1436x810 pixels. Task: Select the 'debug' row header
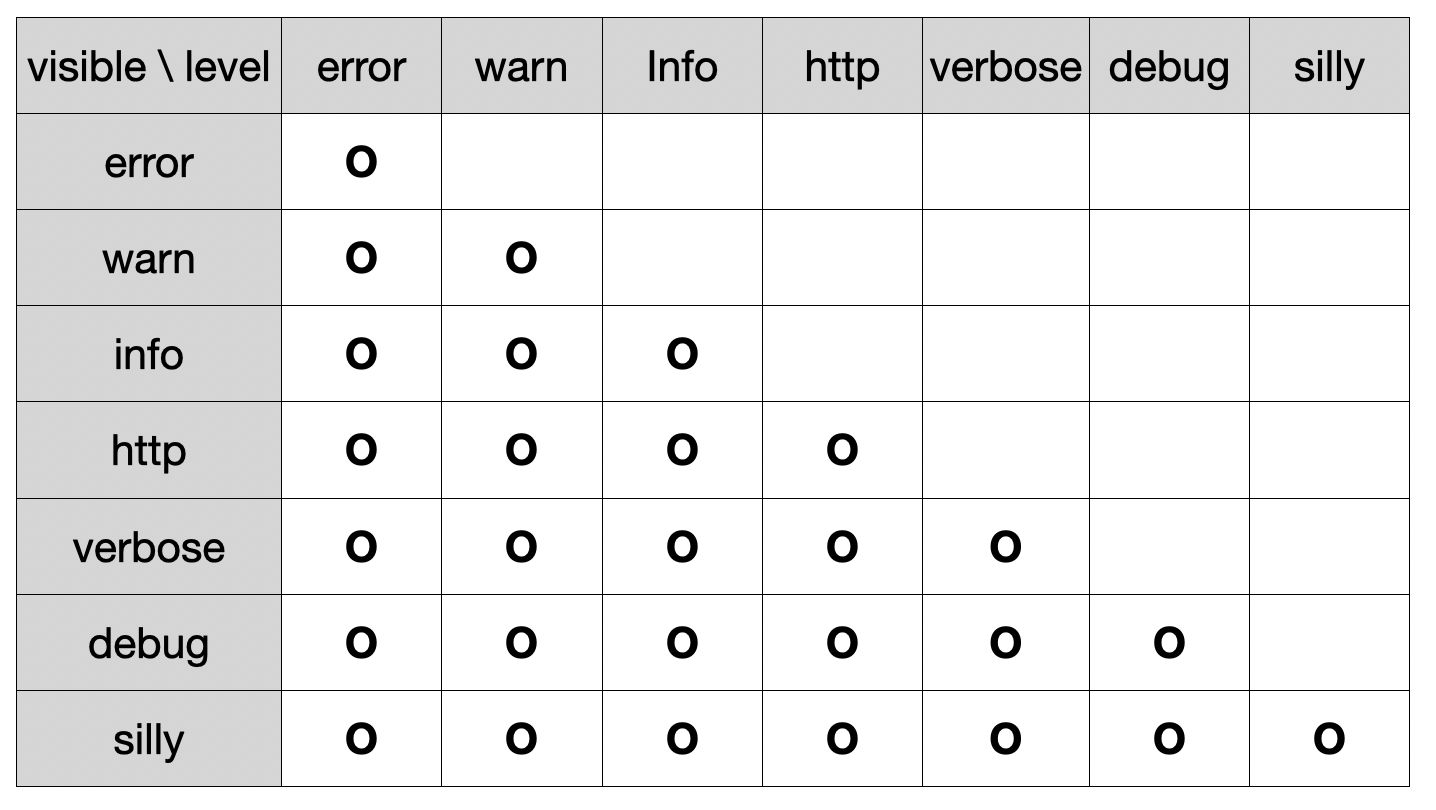149,642
